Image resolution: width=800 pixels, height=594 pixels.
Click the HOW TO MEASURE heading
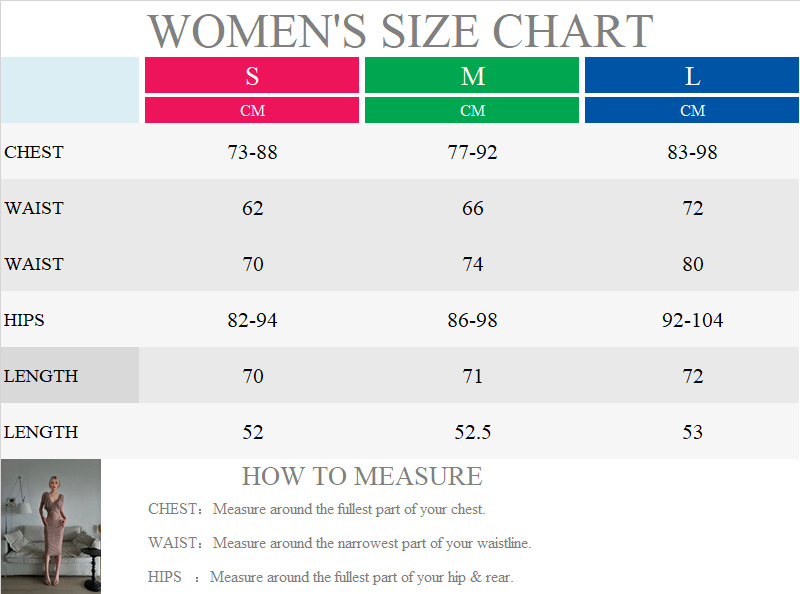[x=362, y=476]
